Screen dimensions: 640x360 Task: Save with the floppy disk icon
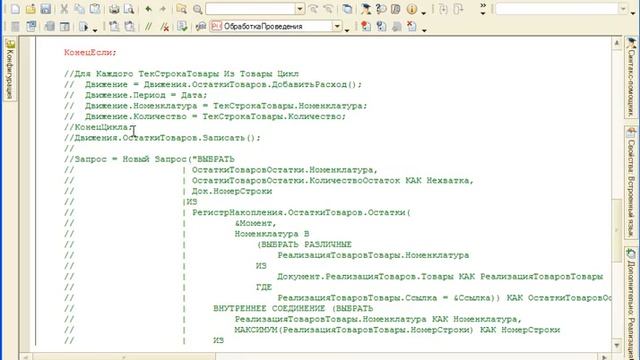click(x=46, y=9)
